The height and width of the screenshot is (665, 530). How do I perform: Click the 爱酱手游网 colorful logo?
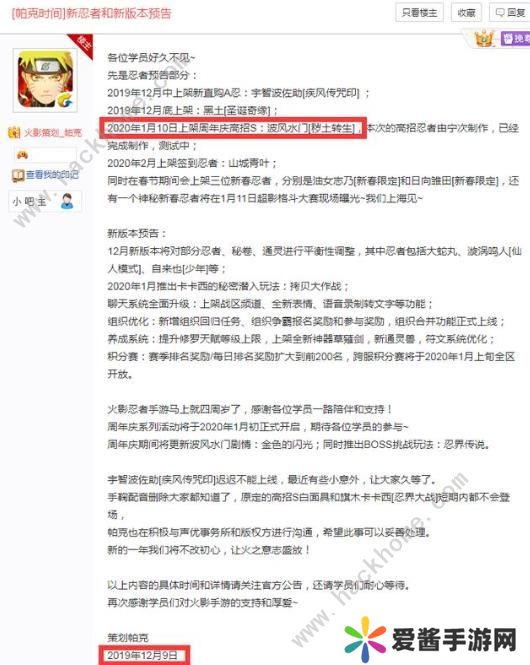click(431, 640)
